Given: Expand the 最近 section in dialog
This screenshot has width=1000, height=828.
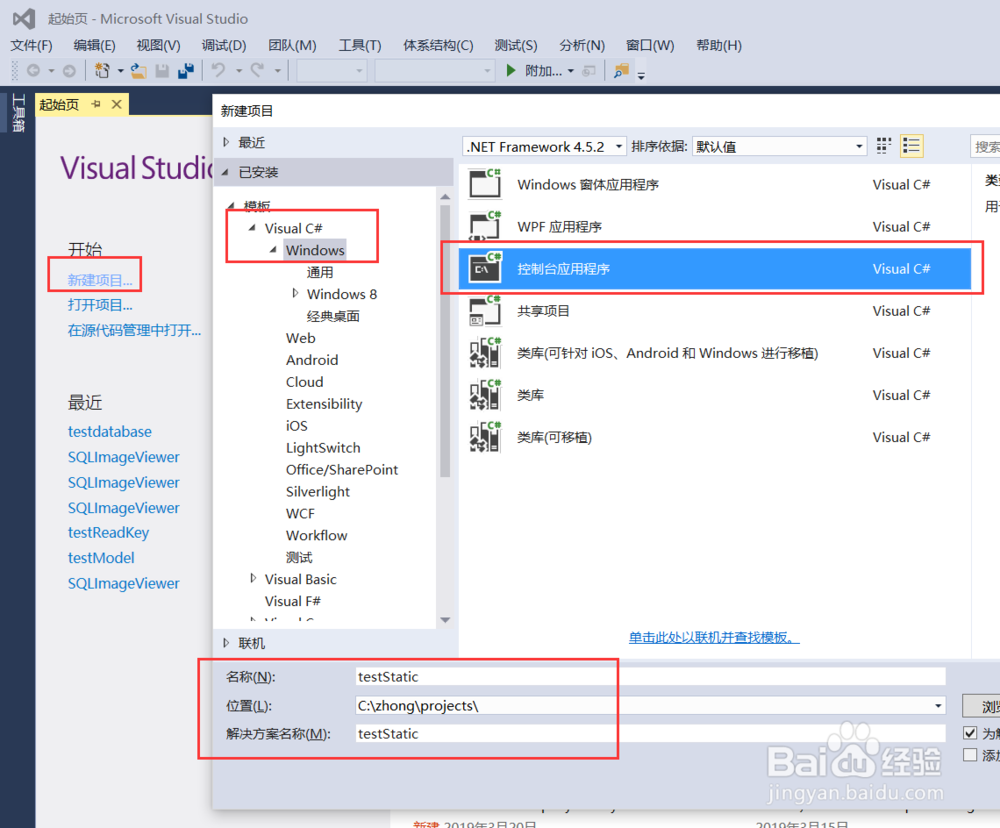Looking at the screenshot, I should point(226,142).
